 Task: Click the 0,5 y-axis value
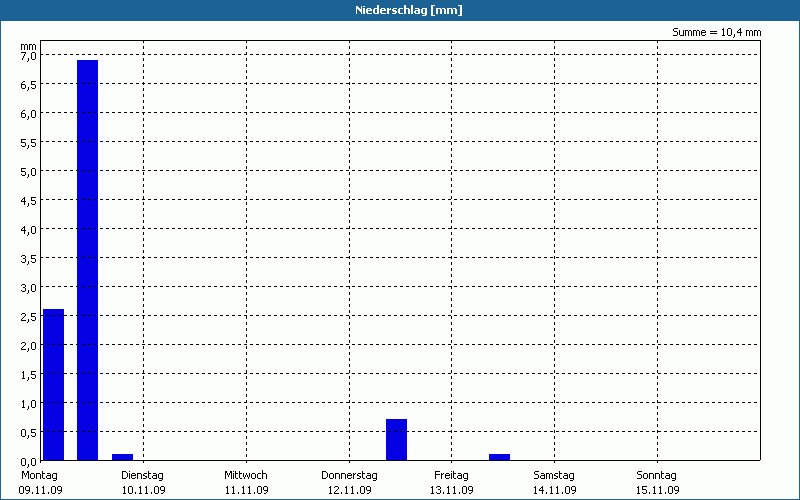[x=29, y=433]
